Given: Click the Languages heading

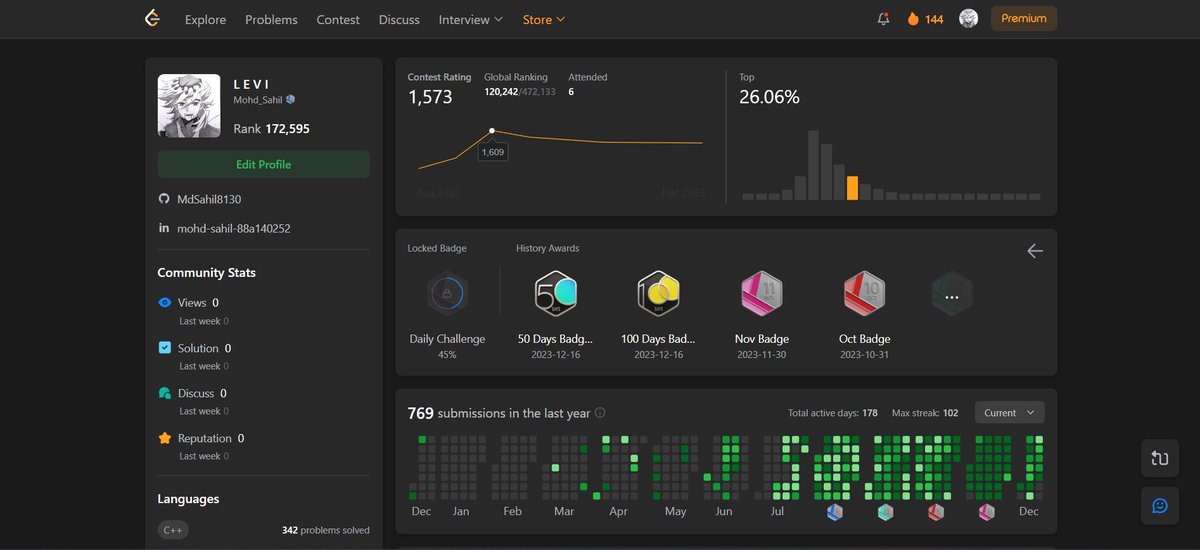Looking at the screenshot, I should (x=188, y=499).
